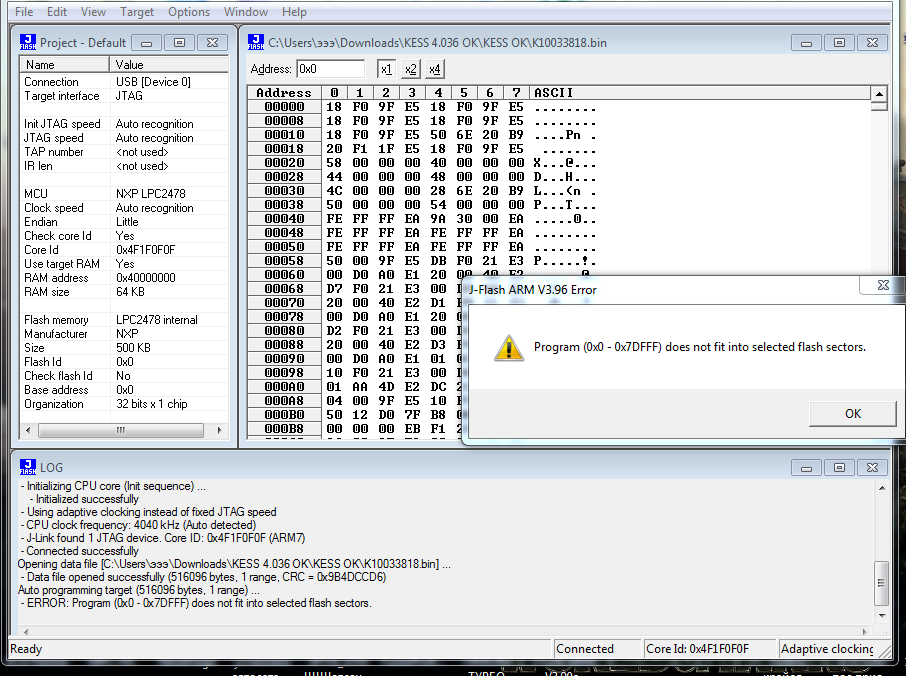Click the J-Flash icon of the data file window
Image resolution: width=906 pixels, height=676 pixels.
(256, 42)
